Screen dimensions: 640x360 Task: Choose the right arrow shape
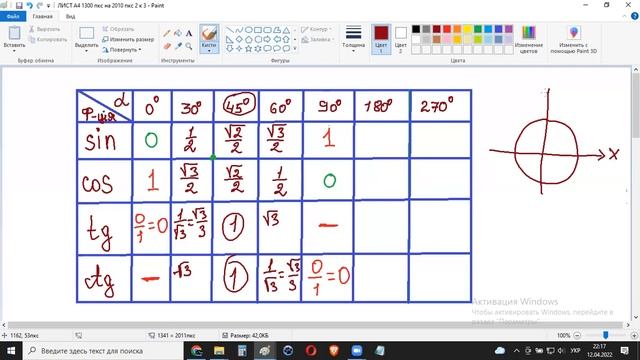pyautogui.click(x=267, y=40)
